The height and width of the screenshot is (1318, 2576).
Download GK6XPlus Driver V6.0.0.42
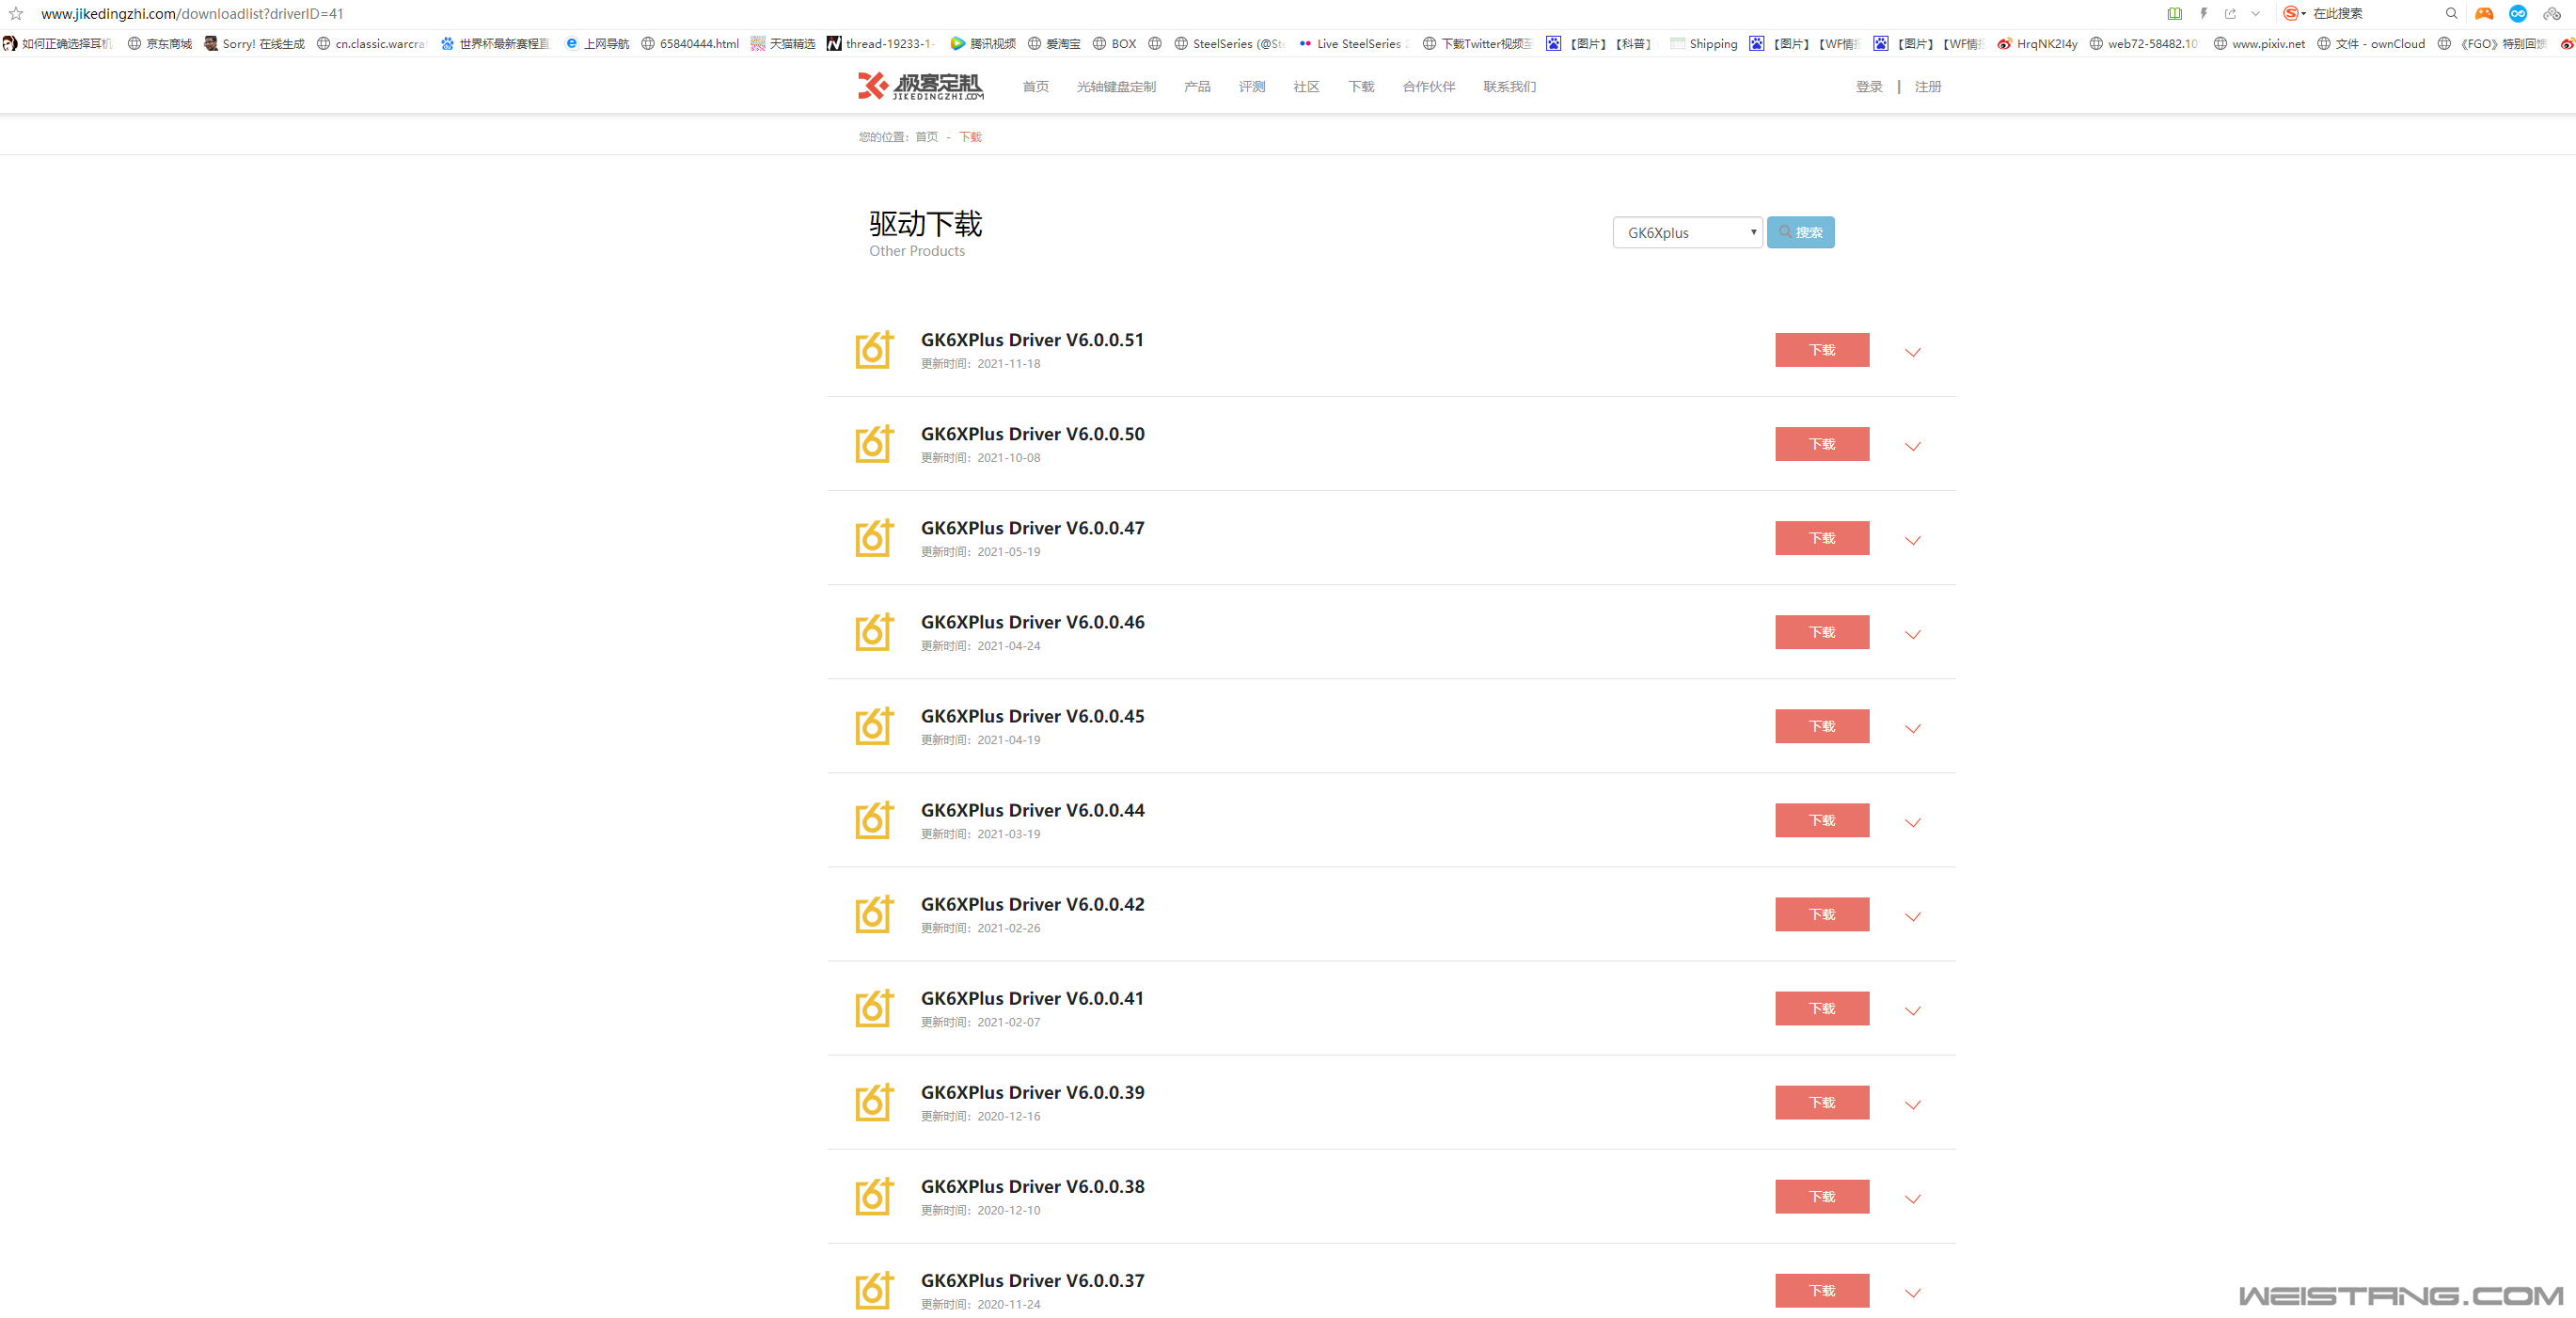(x=1821, y=914)
